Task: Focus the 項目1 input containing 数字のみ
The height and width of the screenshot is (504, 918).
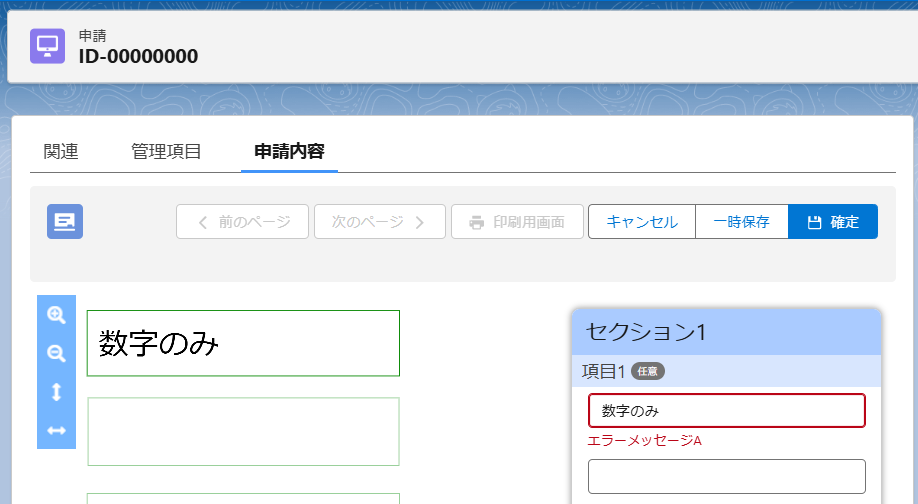Action: point(727,410)
